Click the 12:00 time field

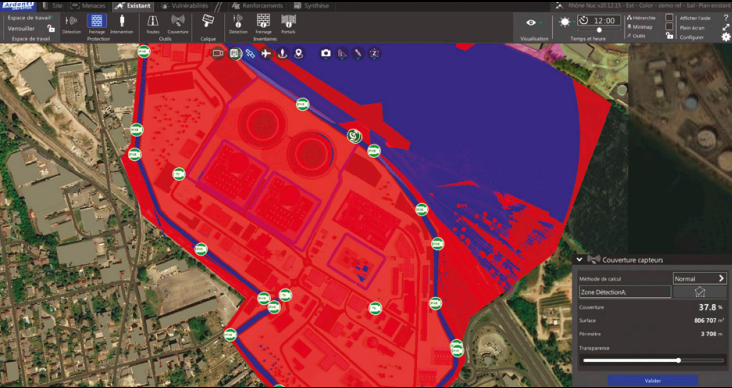[599, 21]
